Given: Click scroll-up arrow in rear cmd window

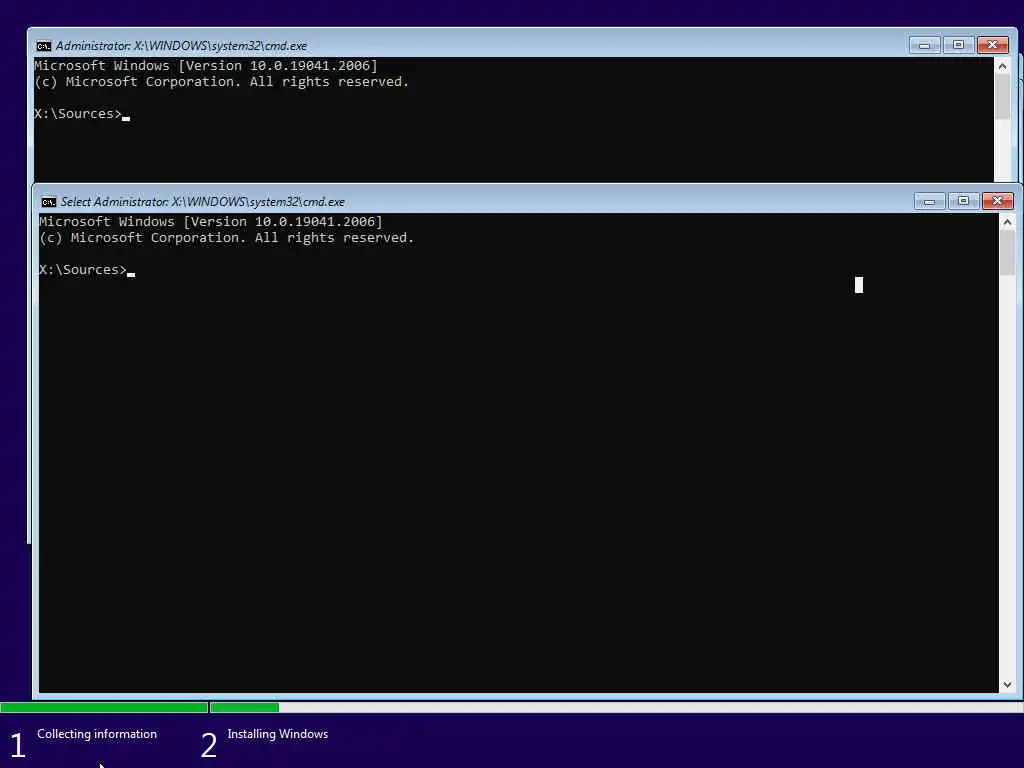Looking at the screenshot, I should (1002, 66).
